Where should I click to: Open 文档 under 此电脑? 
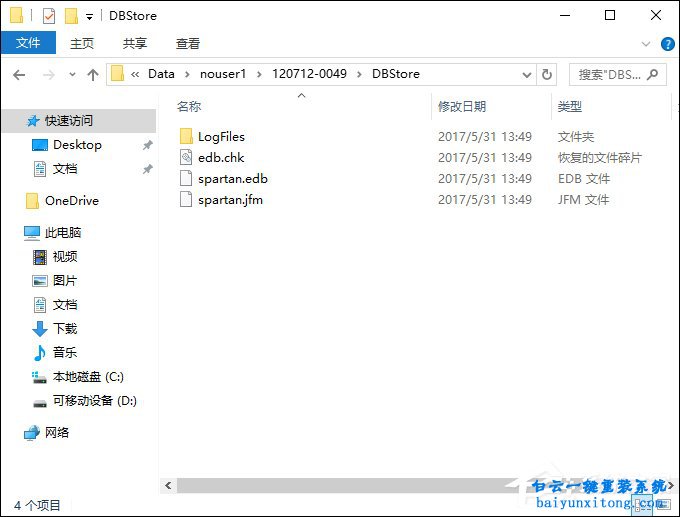65,305
